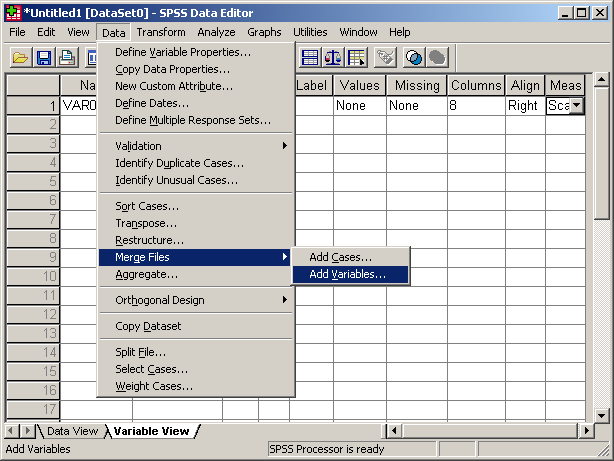Close the open Data menu
Screen dimensions: 614x461
pyautogui.click(x=114, y=33)
